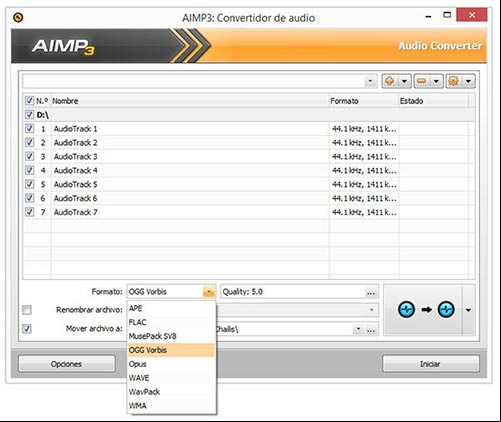Expand the destination folder dropdown arrow
Screen dimensions: 501x422
[x=358, y=329]
